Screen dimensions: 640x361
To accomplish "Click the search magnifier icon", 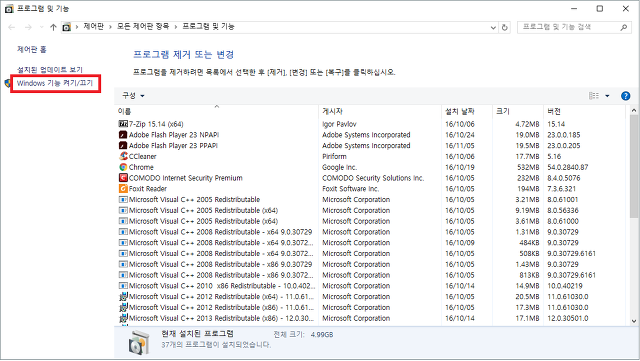I will (624, 27).
